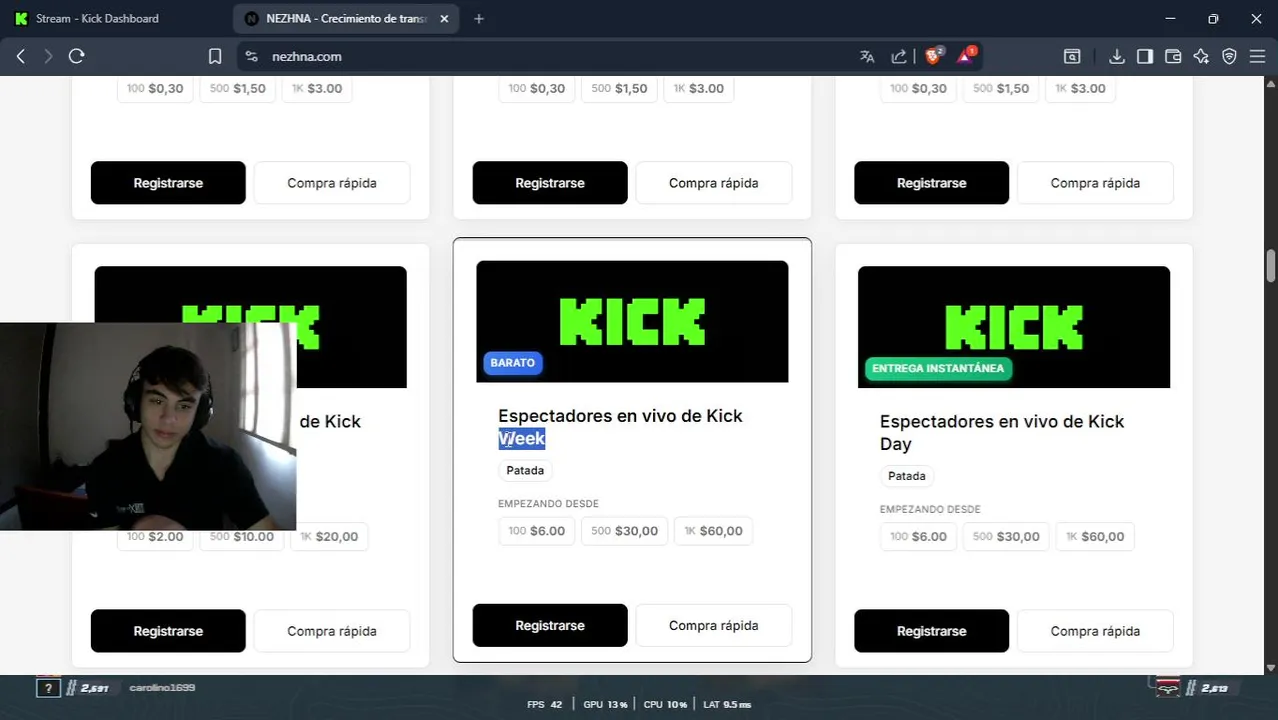Select the NEZHNA tab
This screenshot has width=1278, height=720.
(347, 18)
